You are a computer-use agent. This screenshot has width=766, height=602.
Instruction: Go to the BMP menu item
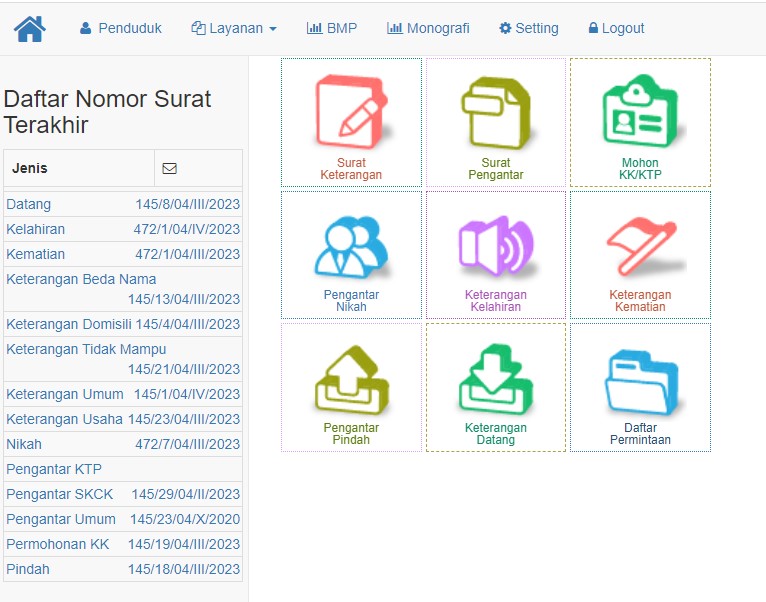[x=331, y=29]
